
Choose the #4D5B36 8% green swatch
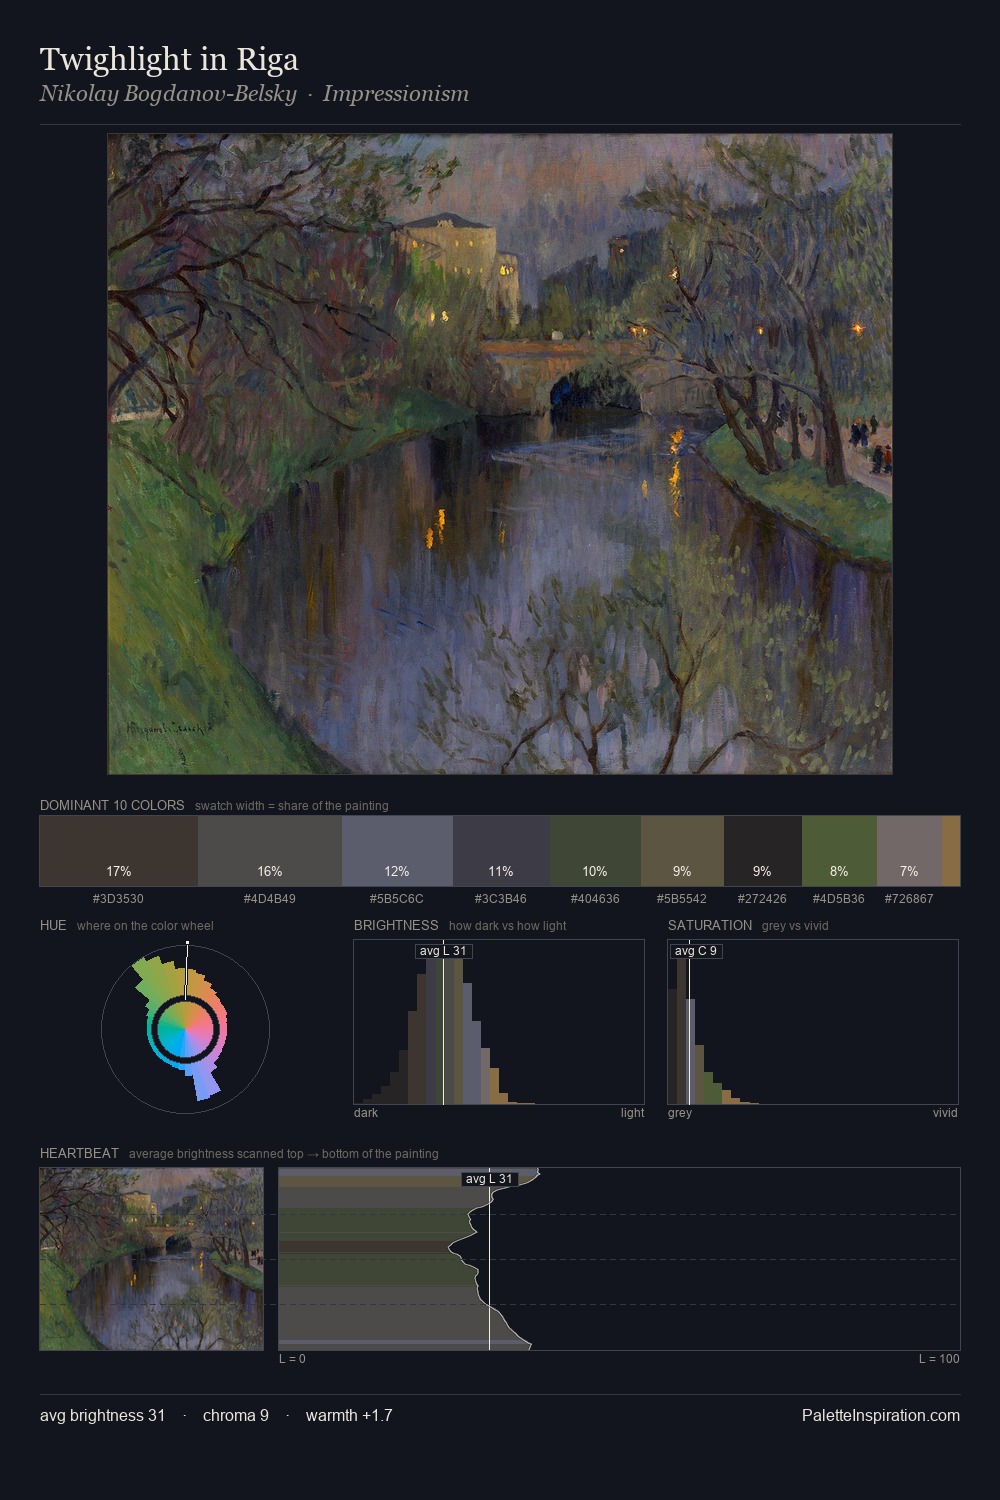point(839,851)
